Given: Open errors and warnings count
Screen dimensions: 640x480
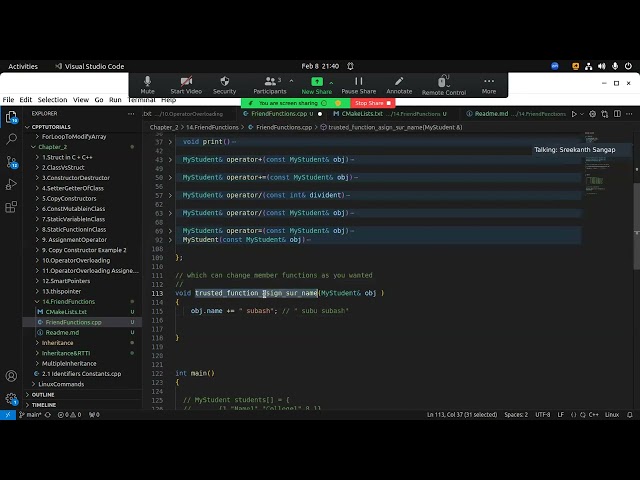Looking at the screenshot, I should point(69,415).
